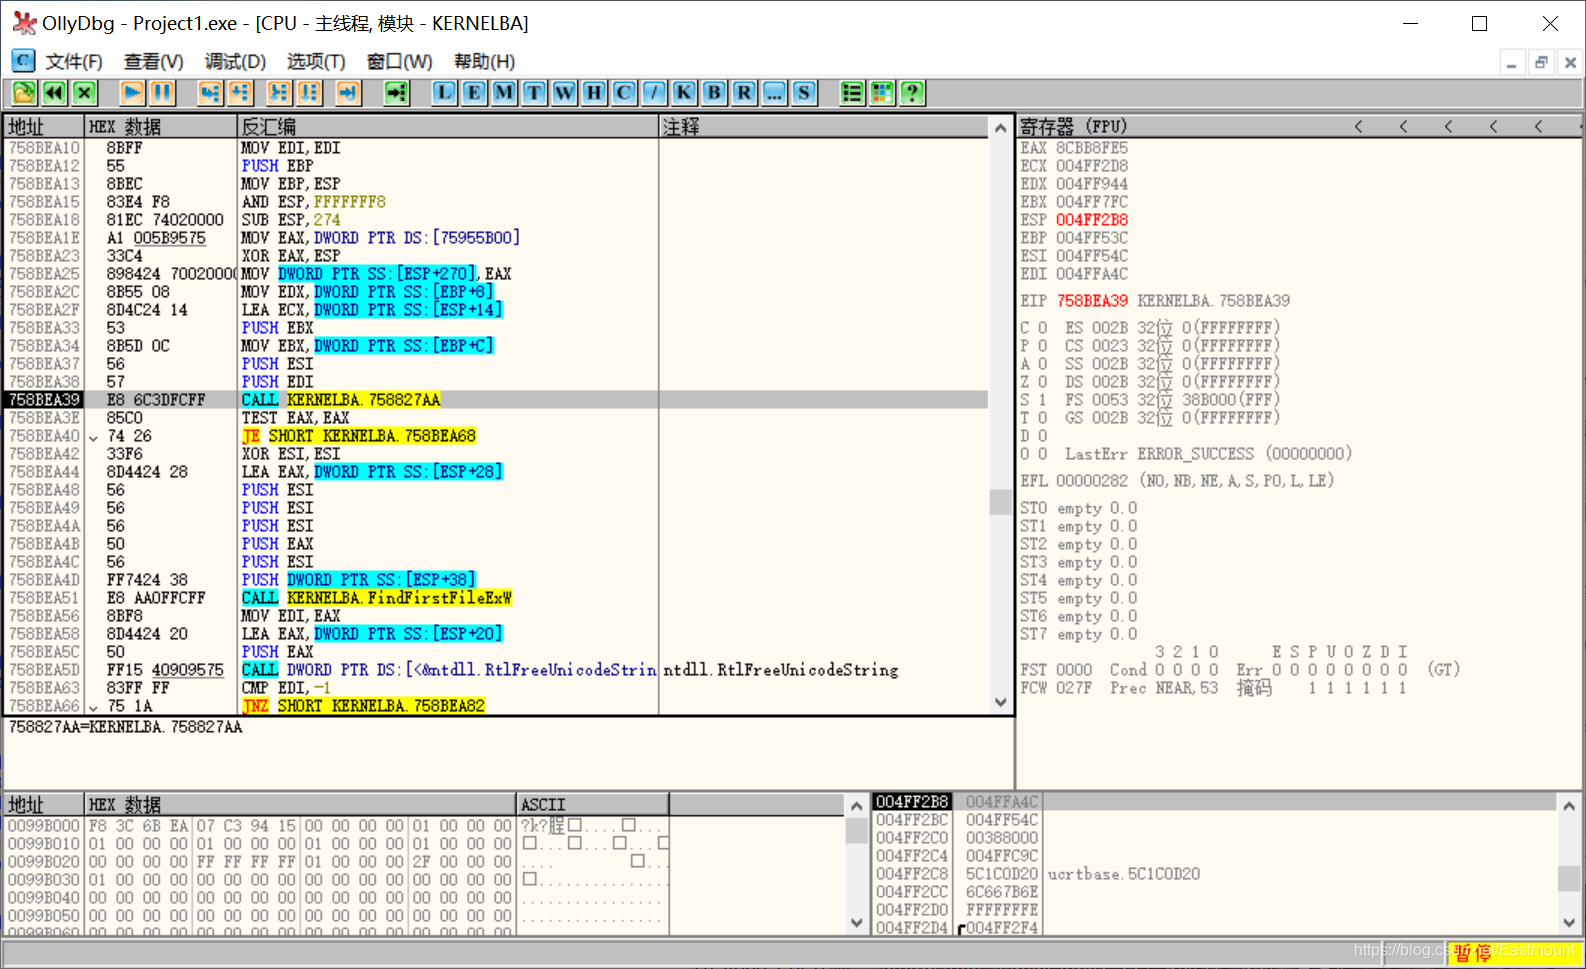Click the 注释 column header

point(824,127)
